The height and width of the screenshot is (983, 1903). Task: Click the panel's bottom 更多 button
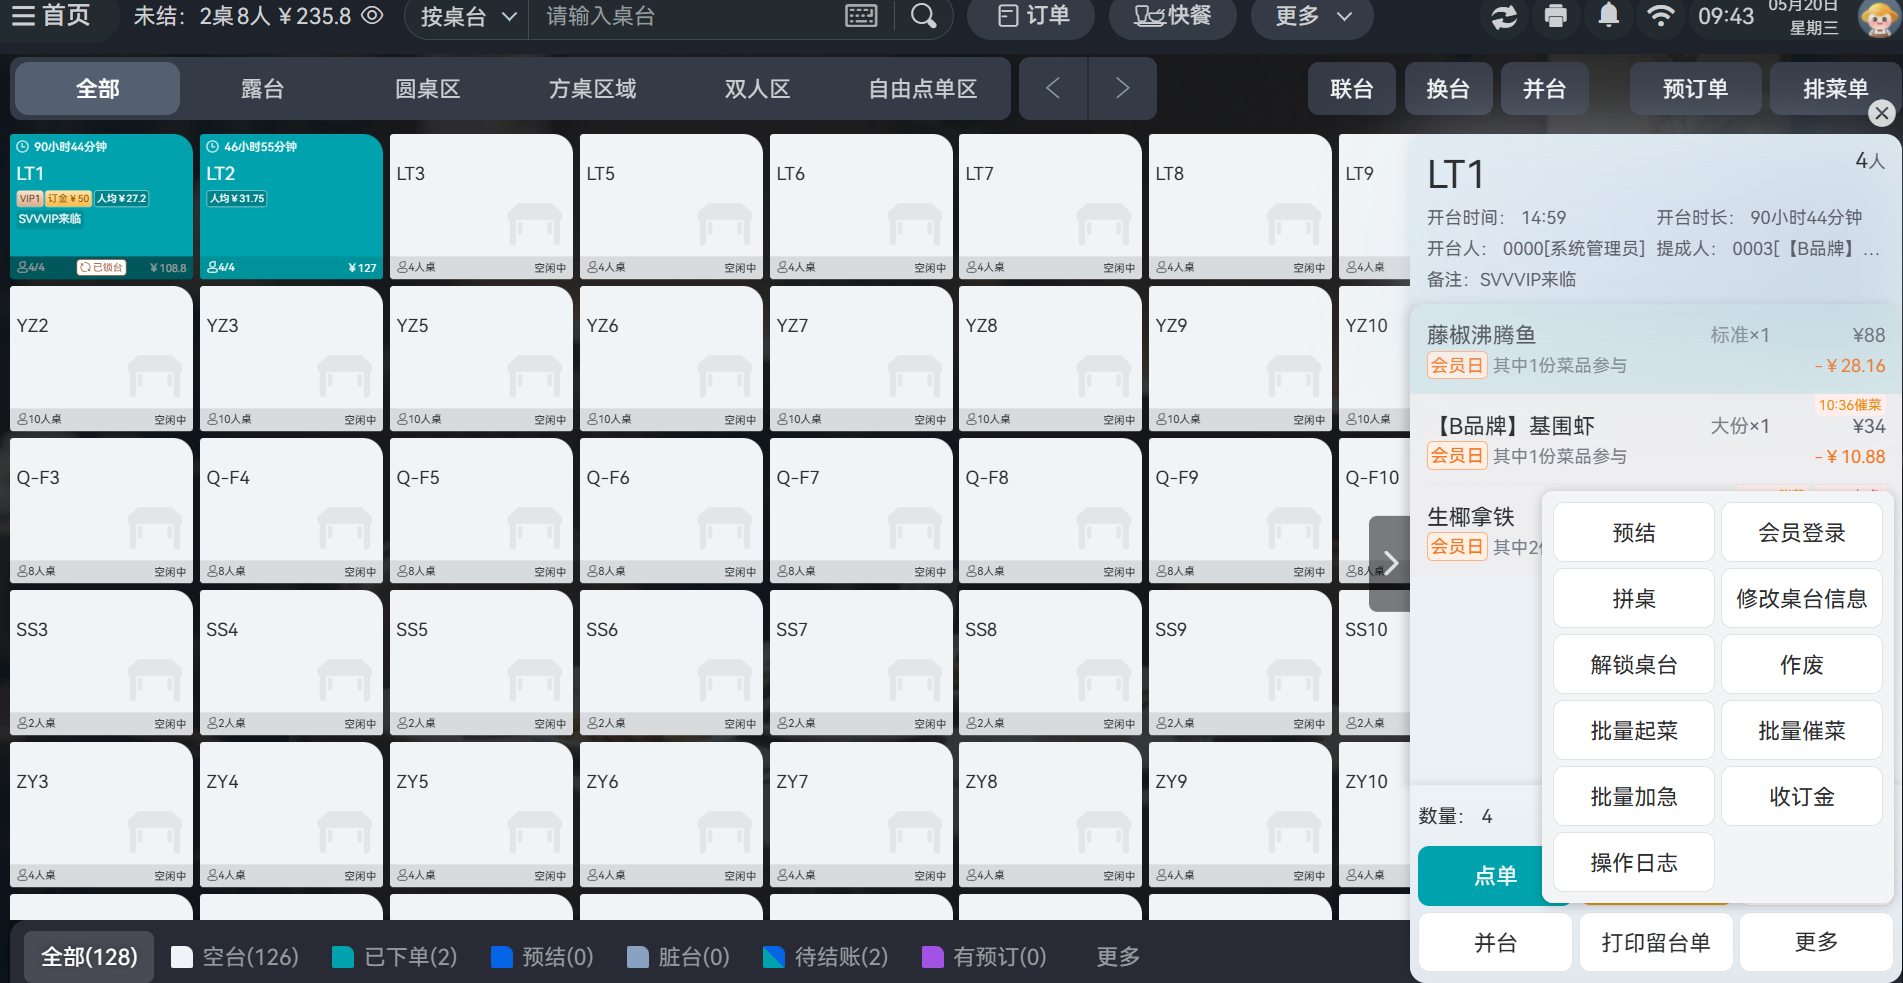click(1816, 943)
